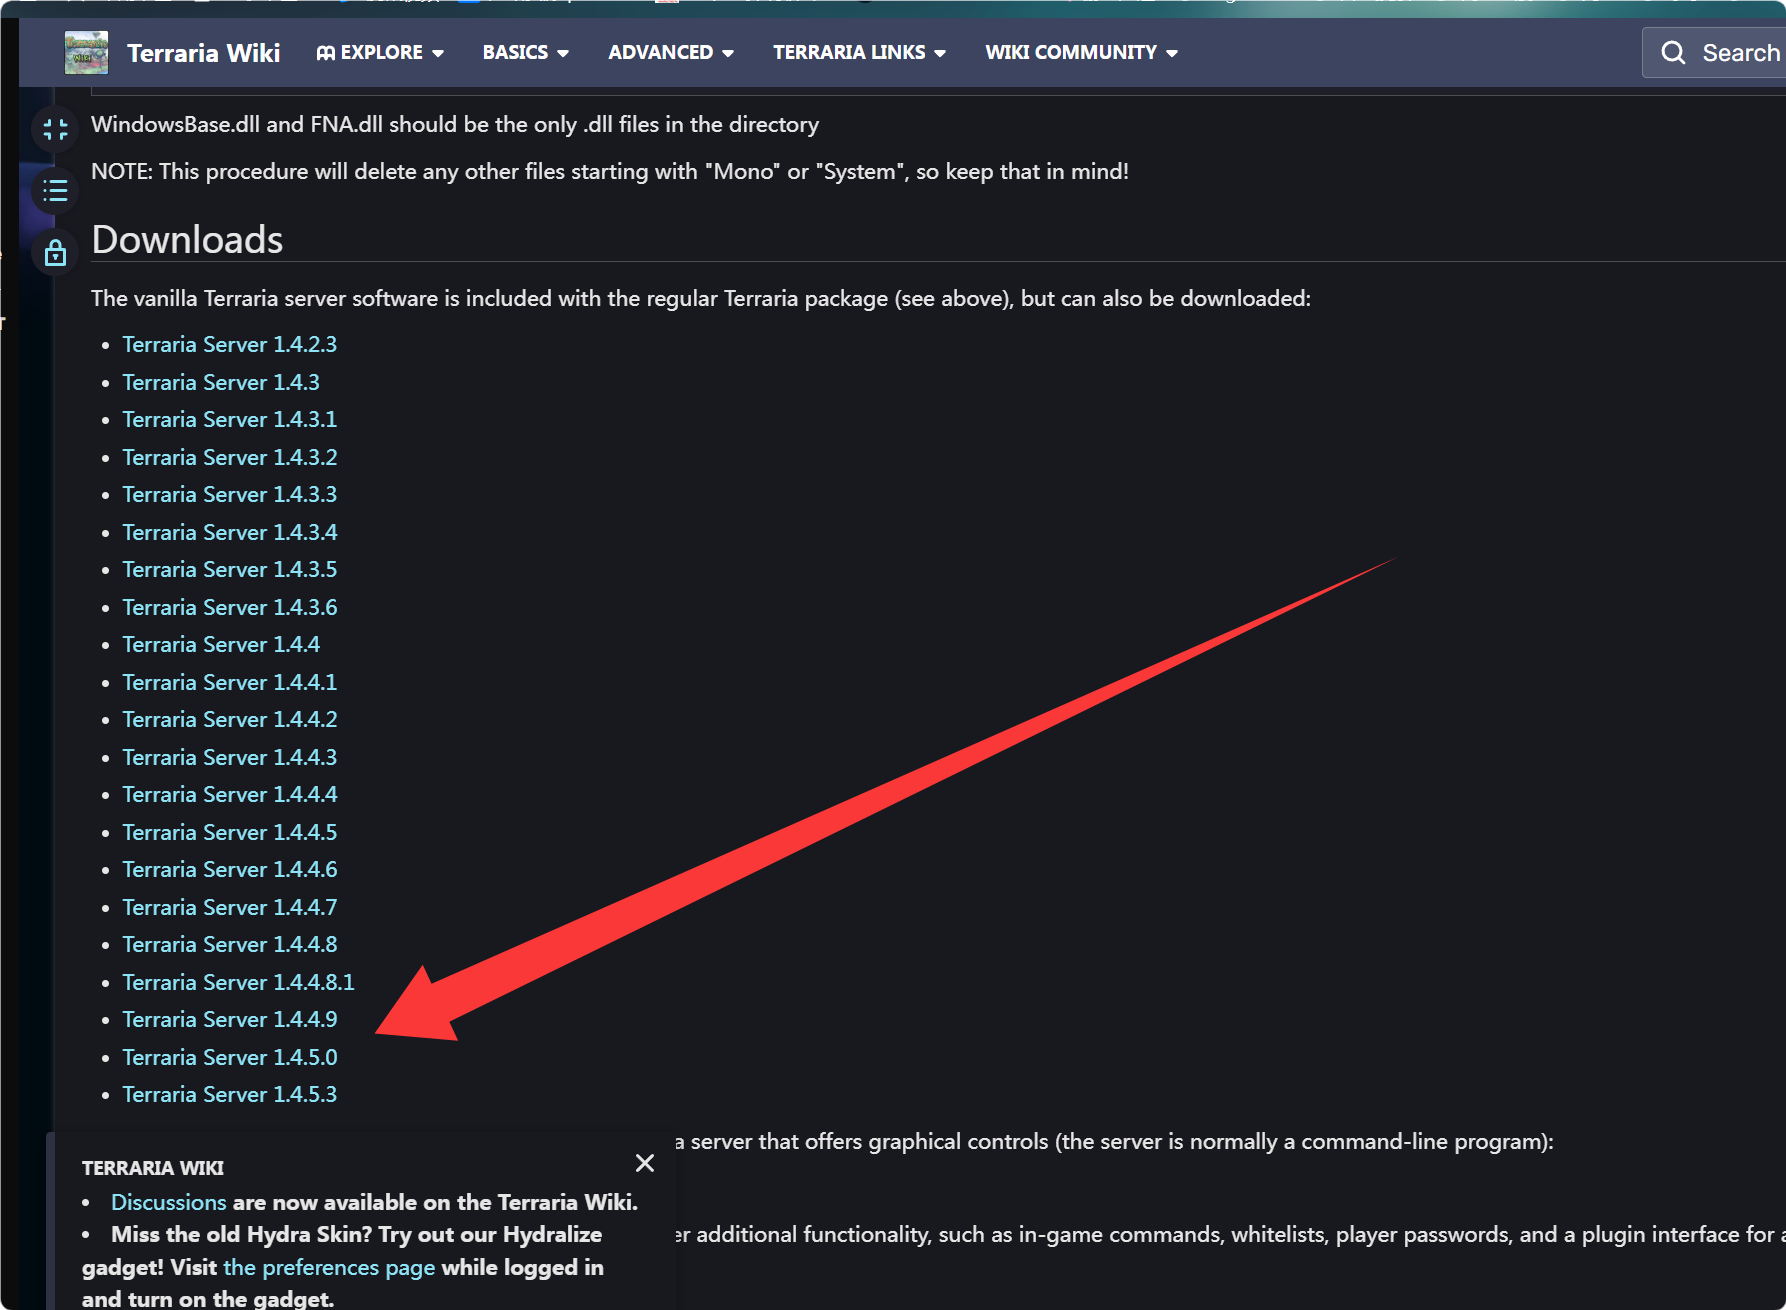This screenshot has width=1786, height=1310.
Task: Expand the Explore dropdown menu
Action: 380,52
